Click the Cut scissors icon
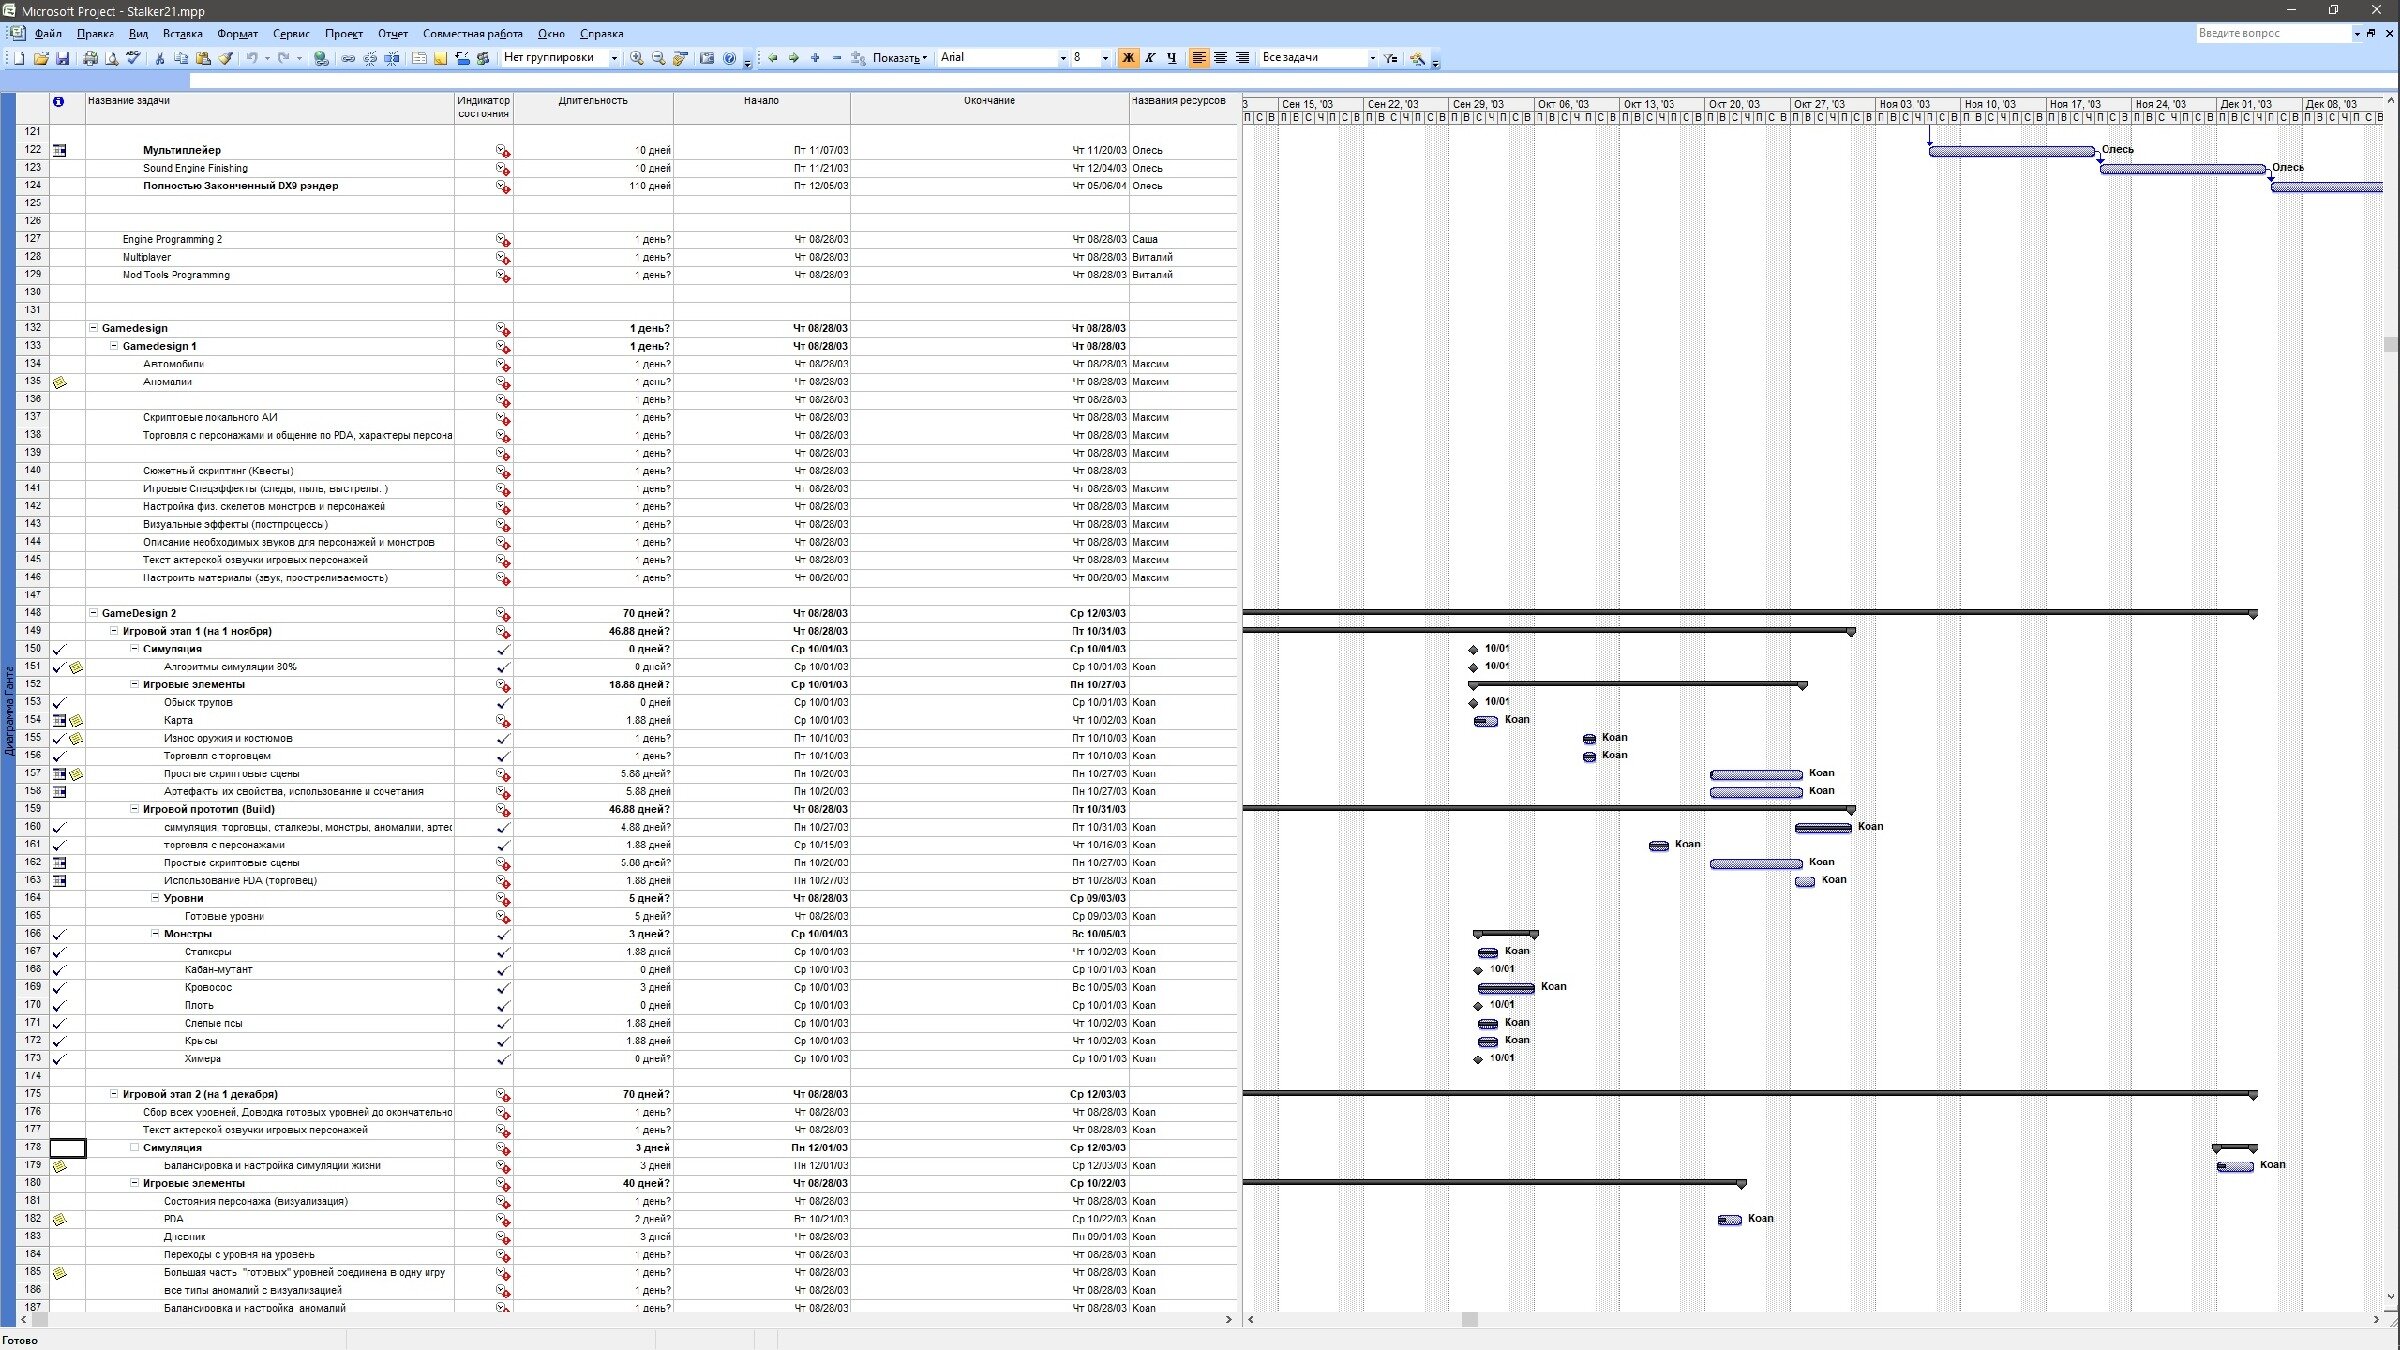This screenshot has width=2400, height=1350. (x=159, y=58)
